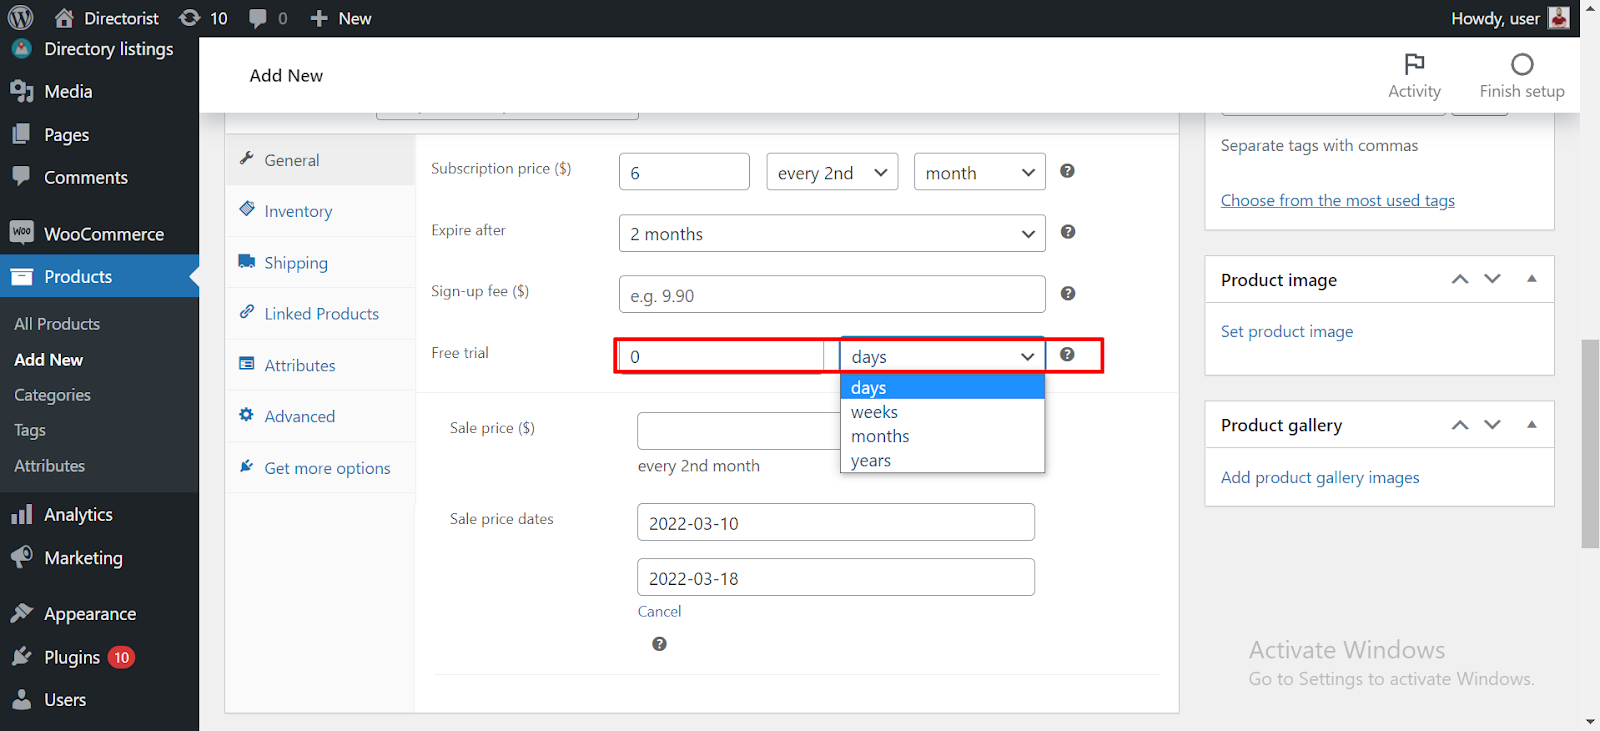Switch to the Linked Products tab
Viewport: 1600px width, 731px height.
[x=320, y=314]
